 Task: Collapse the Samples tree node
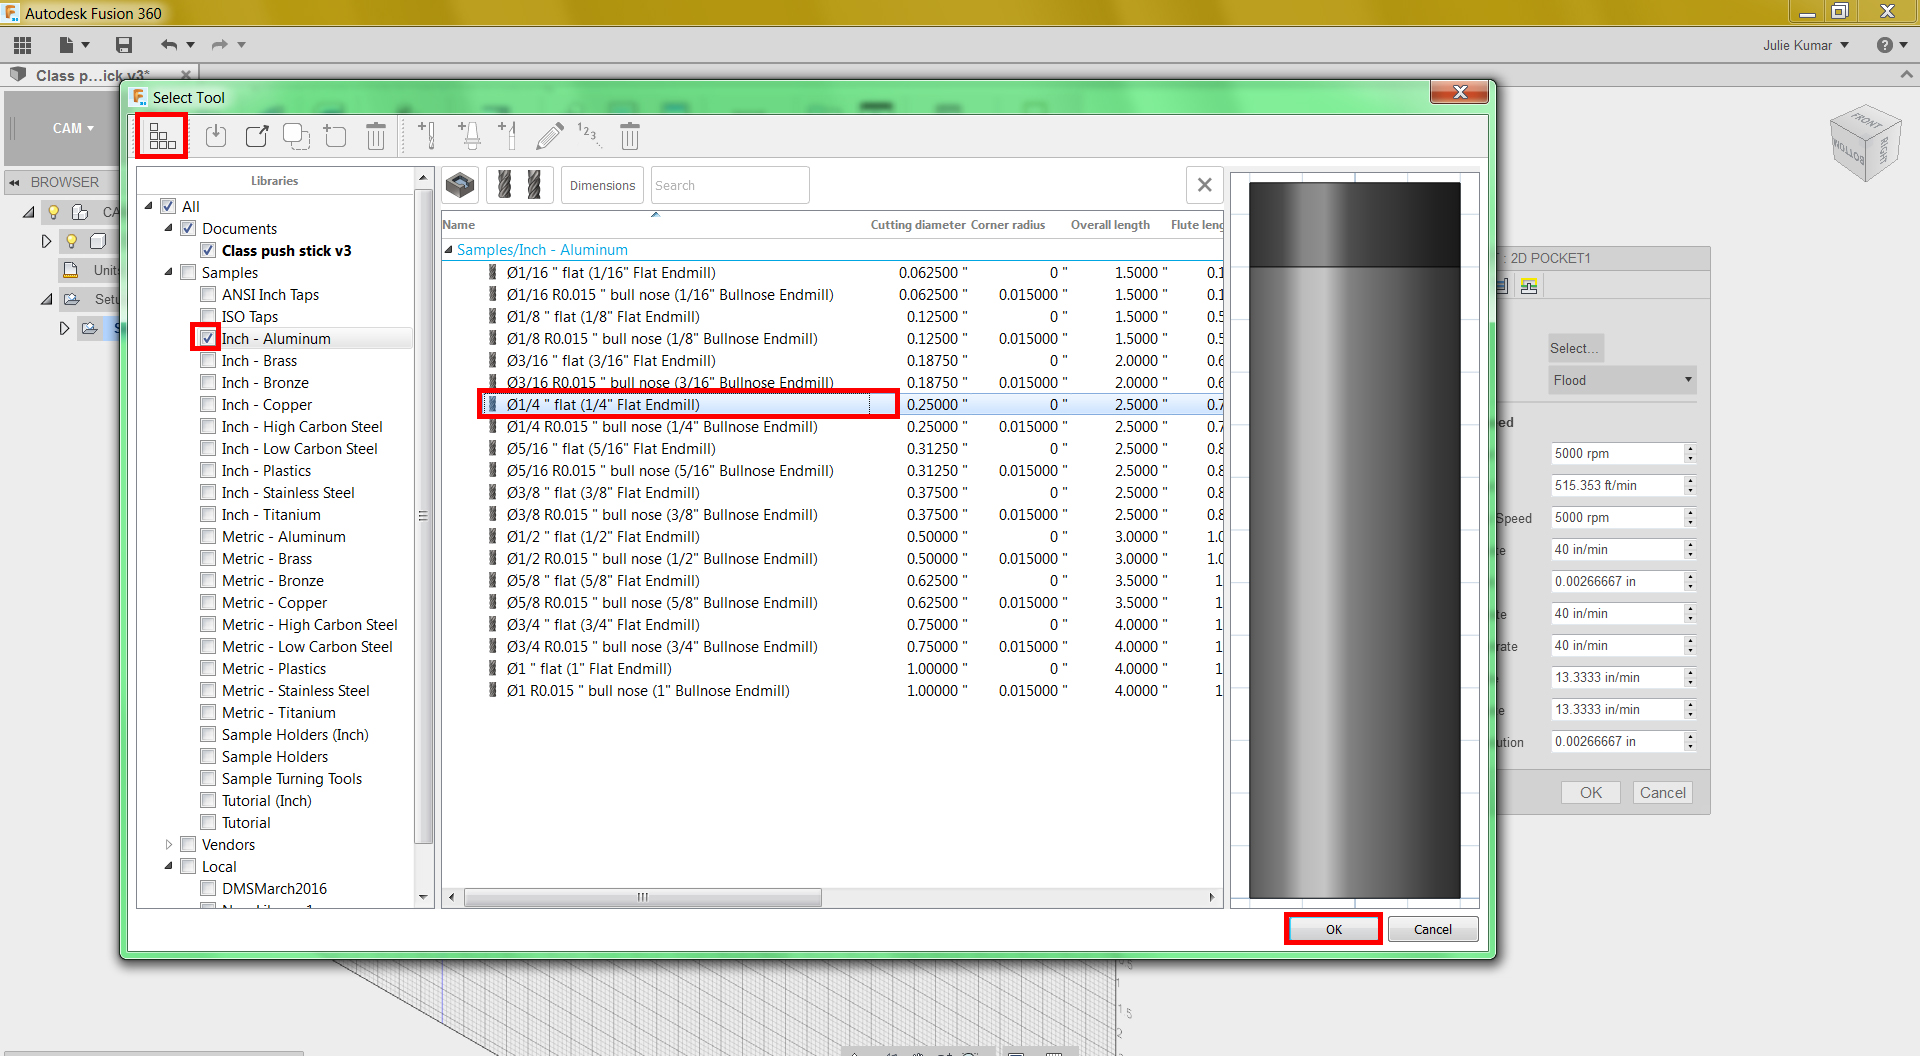(169, 272)
